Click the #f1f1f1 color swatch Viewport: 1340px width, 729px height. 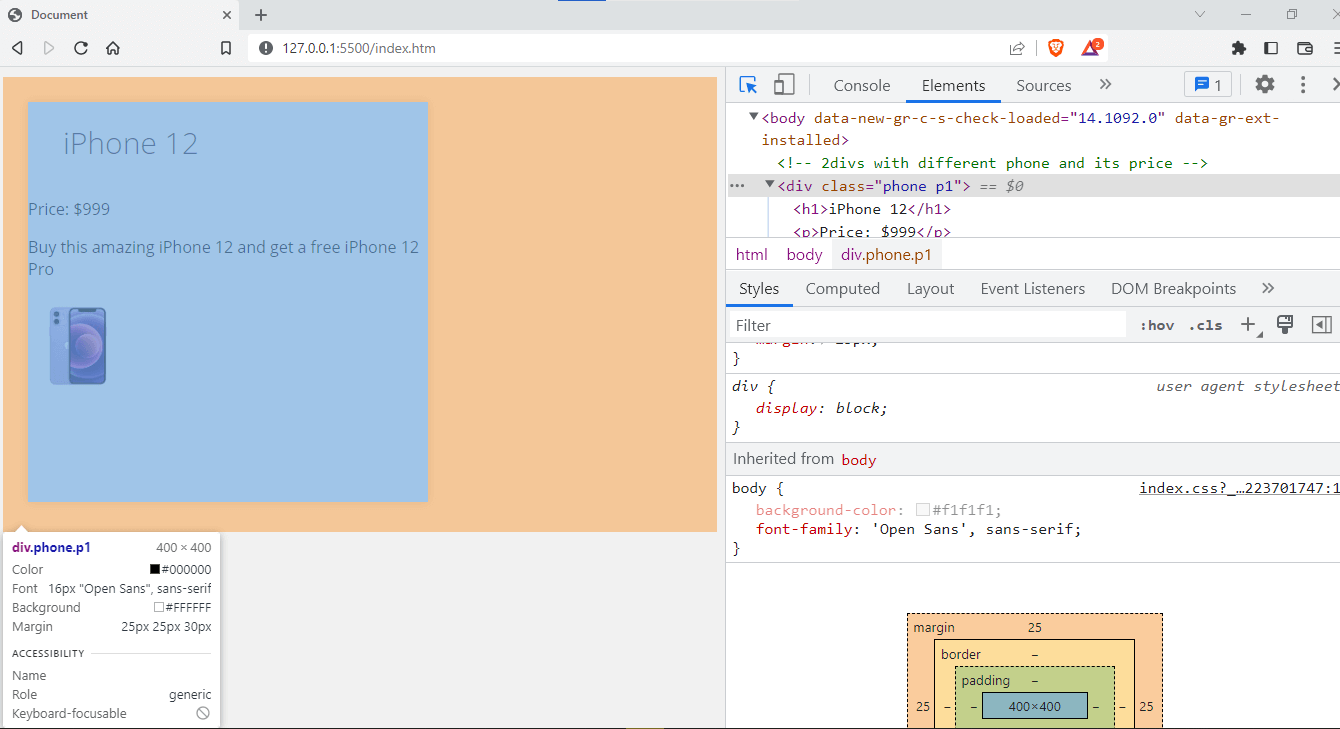[x=922, y=509]
